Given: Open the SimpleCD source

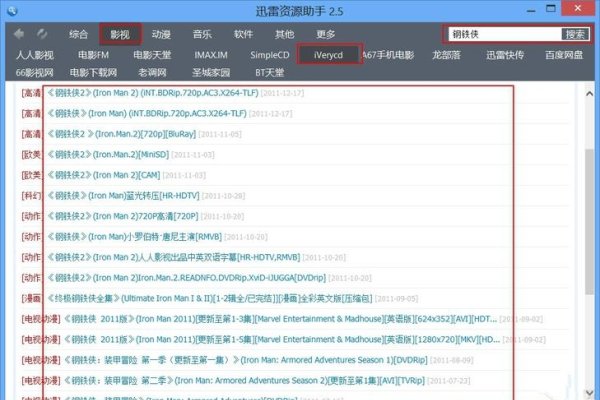Looking at the screenshot, I should pyautogui.click(x=270, y=55).
